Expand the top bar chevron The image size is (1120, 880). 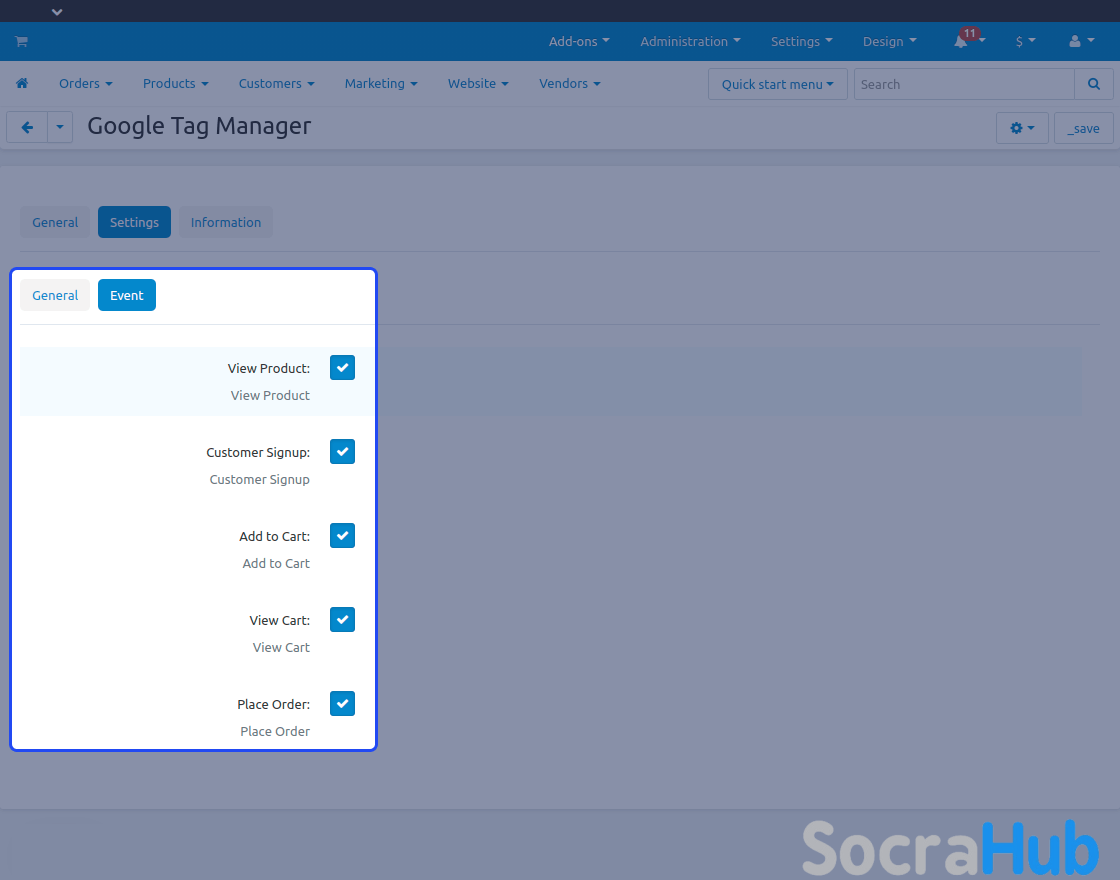(x=57, y=11)
